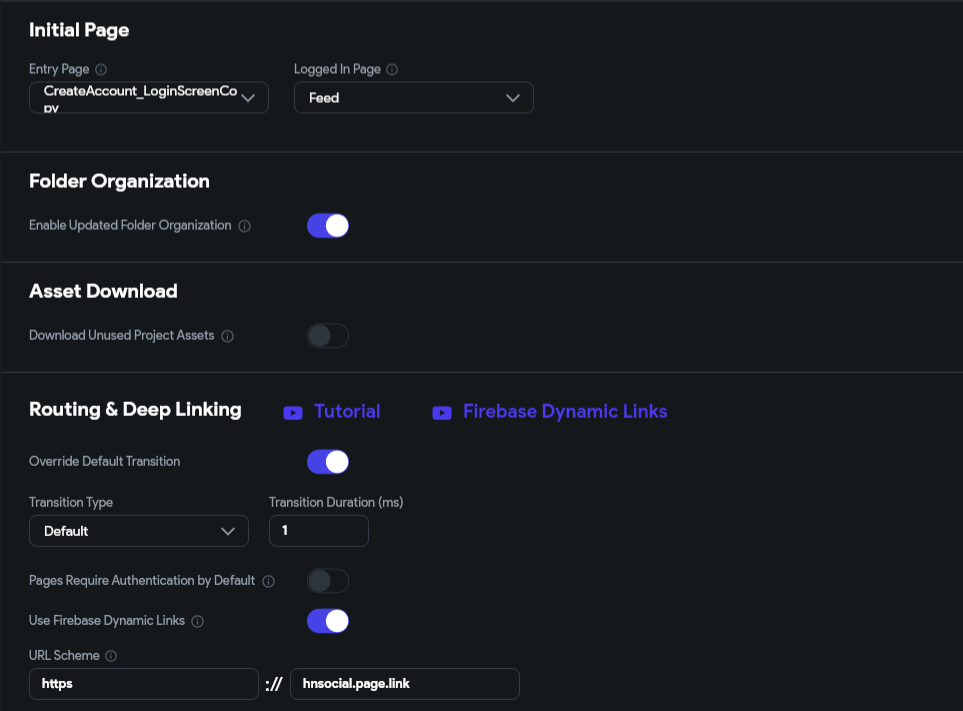Click info icon next to Use Firebase Dynamic Links
This screenshot has height=711, width=963.
point(197,621)
